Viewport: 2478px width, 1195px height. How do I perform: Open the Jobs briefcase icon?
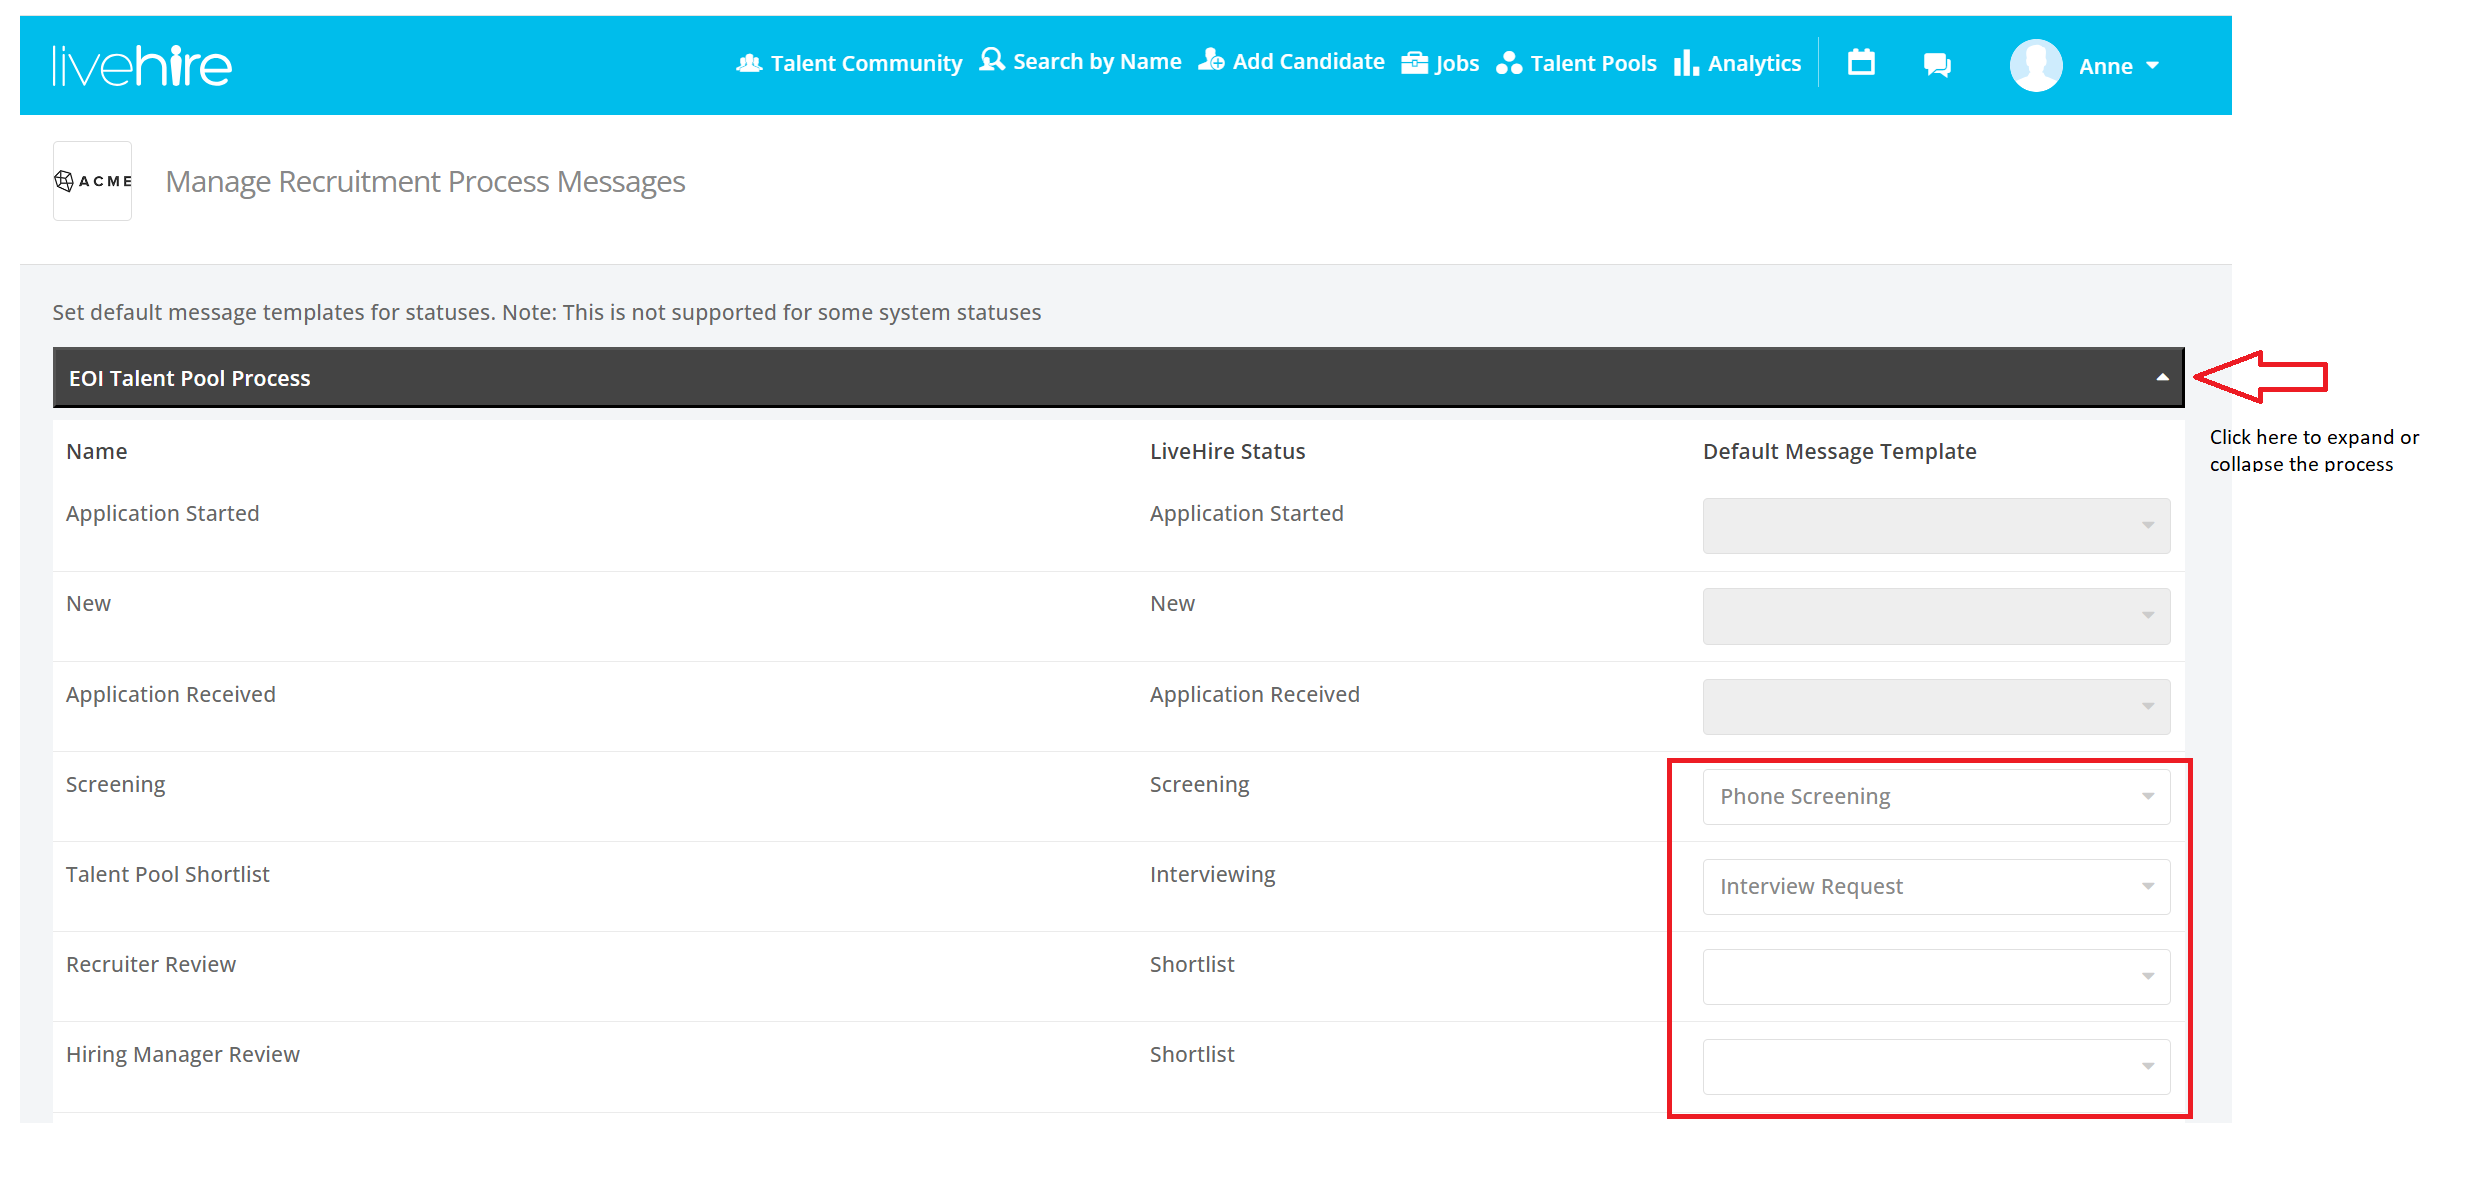click(x=1413, y=62)
